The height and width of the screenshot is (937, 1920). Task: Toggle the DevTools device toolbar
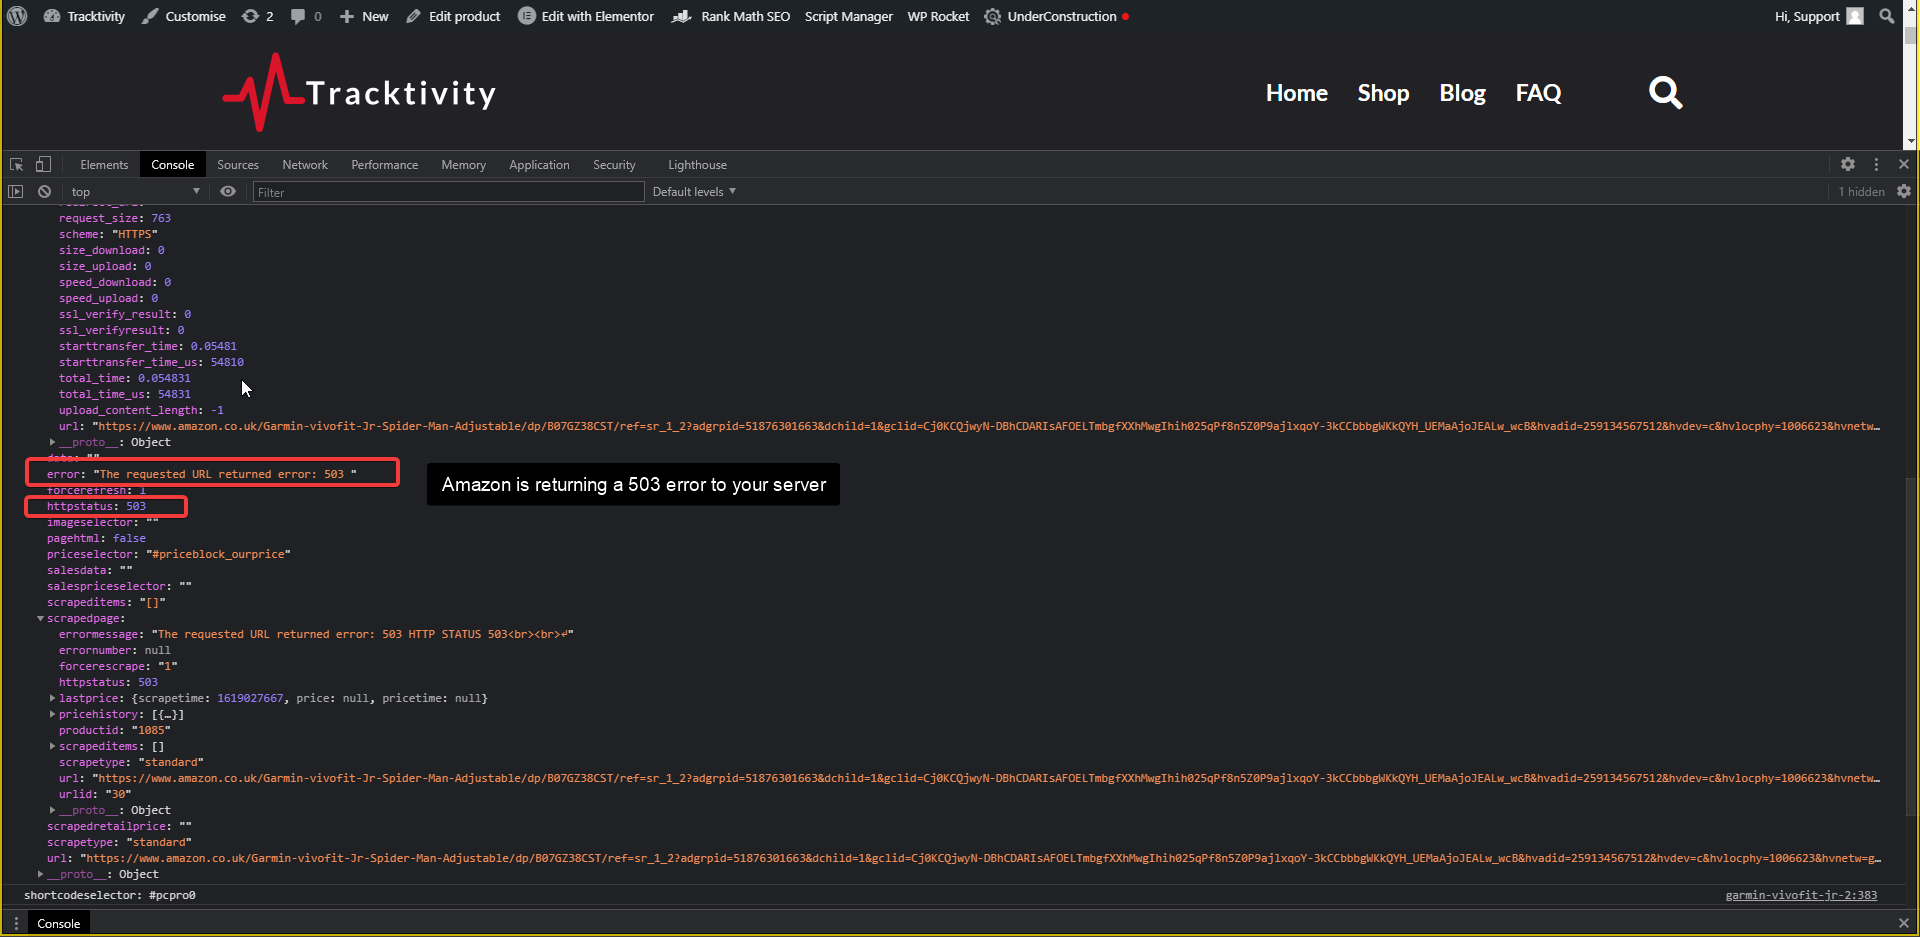point(43,164)
